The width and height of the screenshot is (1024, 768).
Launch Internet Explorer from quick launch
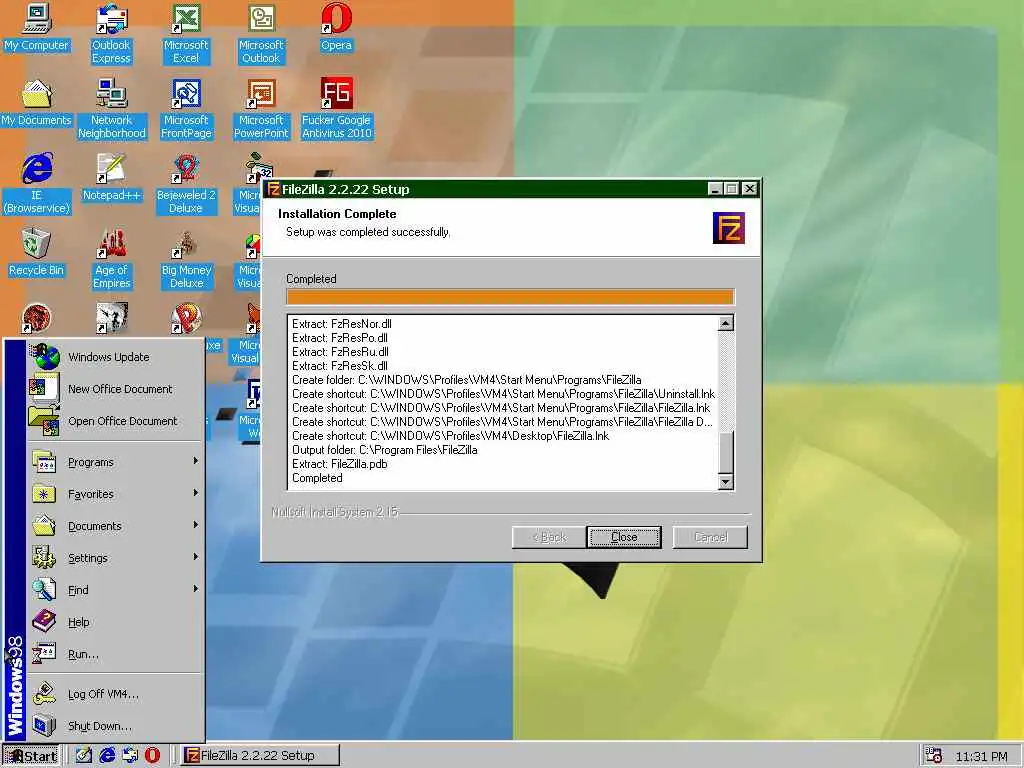pyautogui.click(x=106, y=755)
